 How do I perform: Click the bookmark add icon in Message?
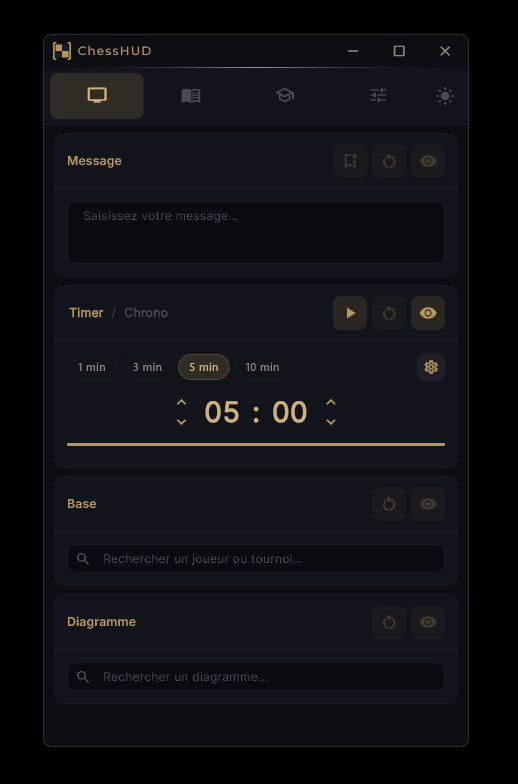[x=350, y=161]
